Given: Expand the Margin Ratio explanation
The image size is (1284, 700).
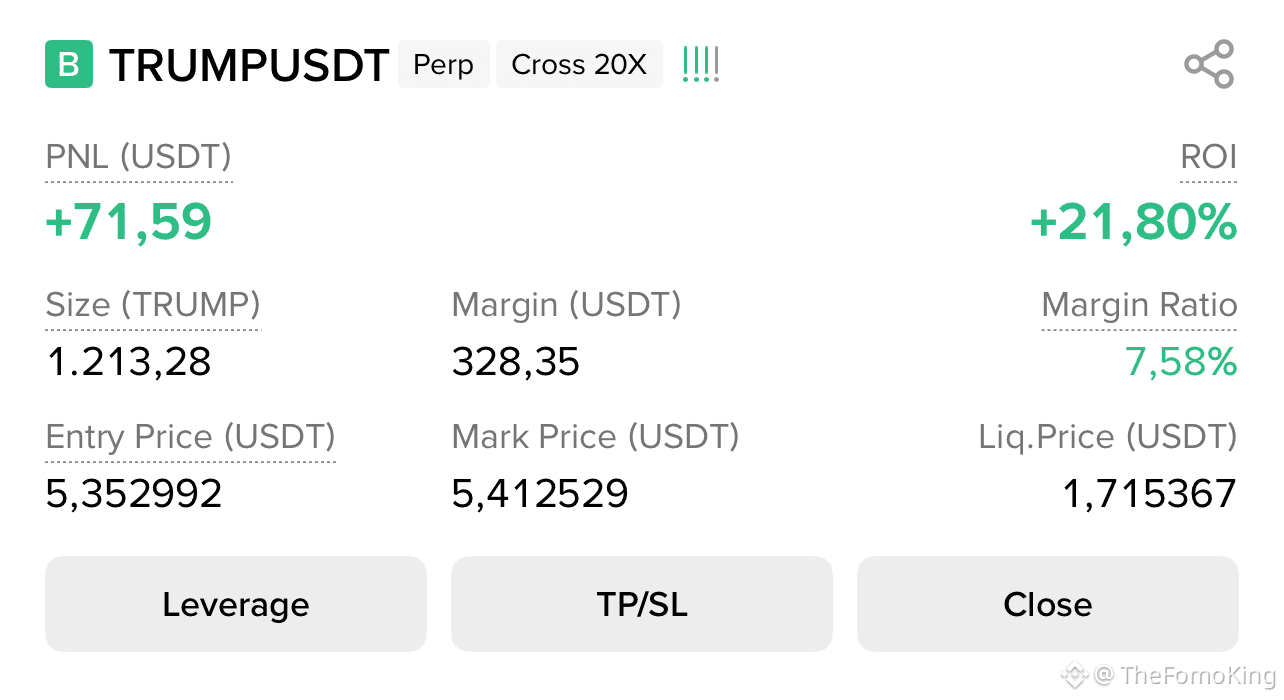Looking at the screenshot, I should click(1139, 305).
